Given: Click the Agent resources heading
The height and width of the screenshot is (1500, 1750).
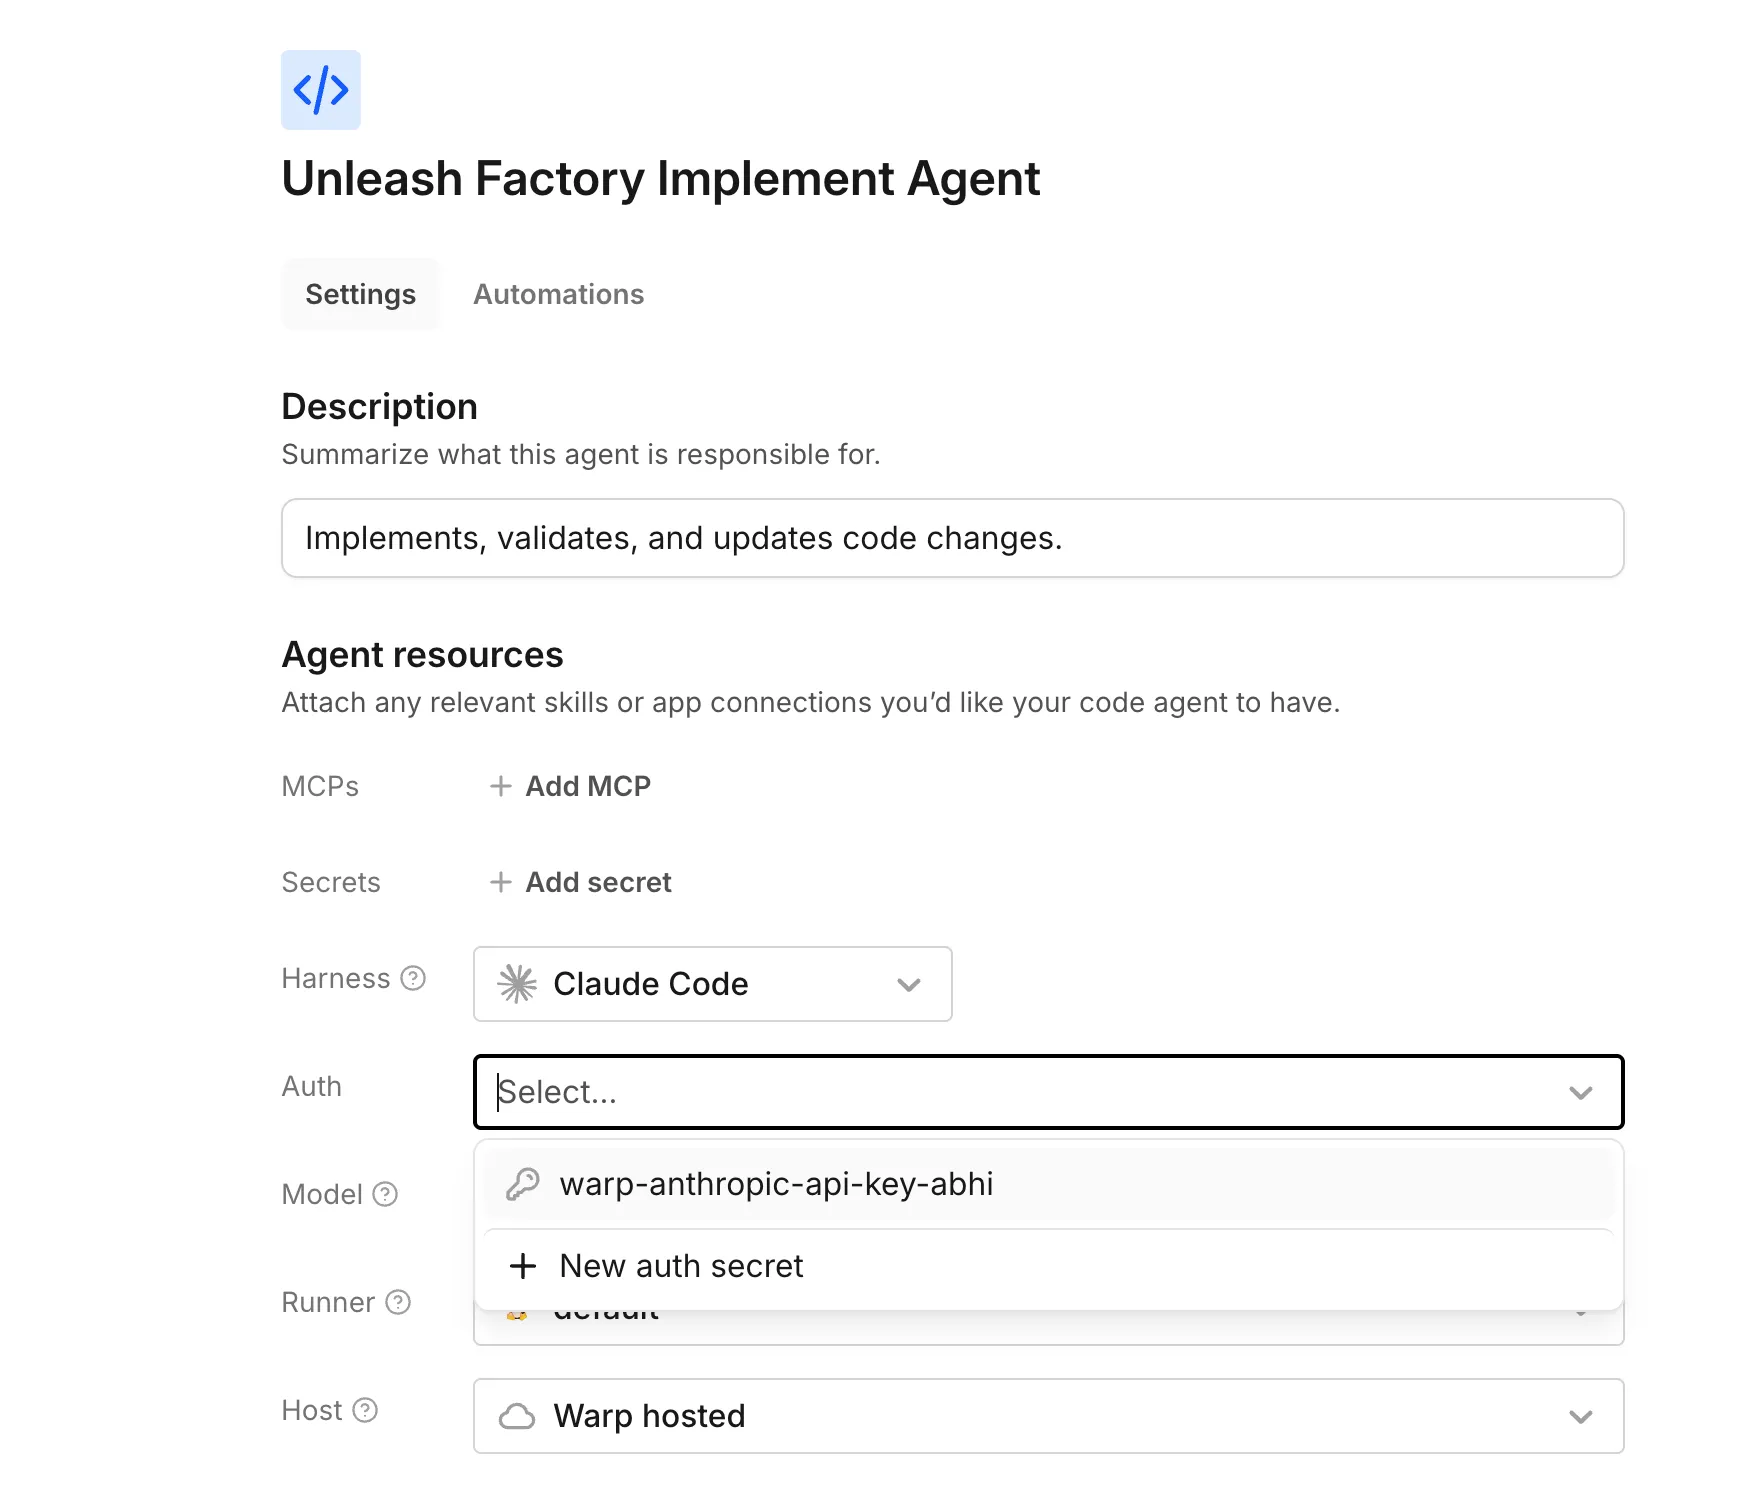Looking at the screenshot, I should click(422, 655).
